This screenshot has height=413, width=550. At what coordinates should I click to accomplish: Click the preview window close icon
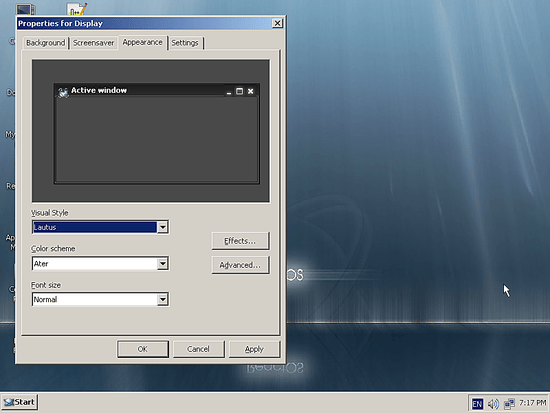(250, 91)
